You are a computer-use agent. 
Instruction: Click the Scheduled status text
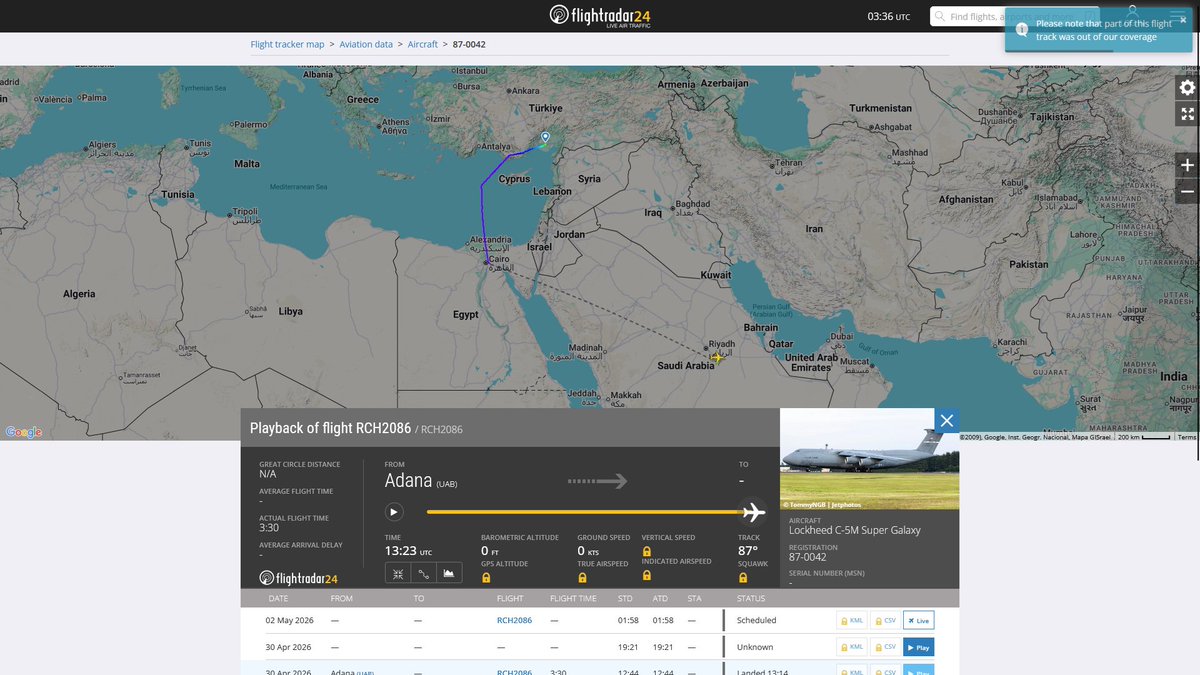756,620
